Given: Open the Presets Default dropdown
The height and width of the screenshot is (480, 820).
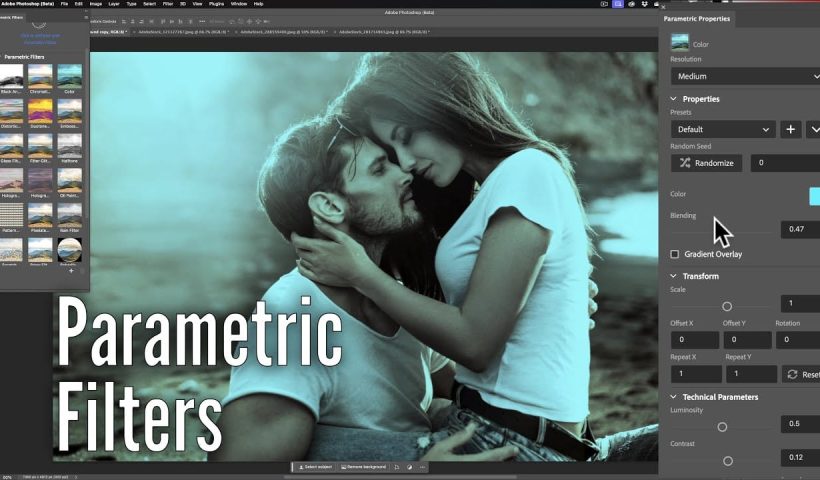Looking at the screenshot, I should click(x=723, y=129).
